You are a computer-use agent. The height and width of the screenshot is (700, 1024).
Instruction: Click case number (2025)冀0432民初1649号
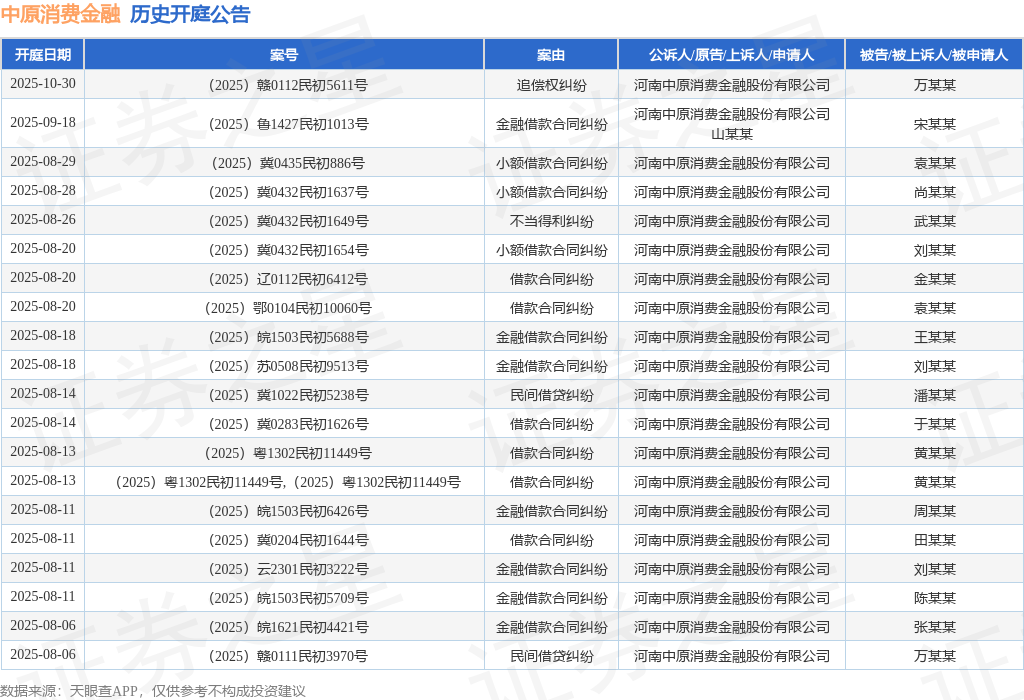[x=287, y=221]
